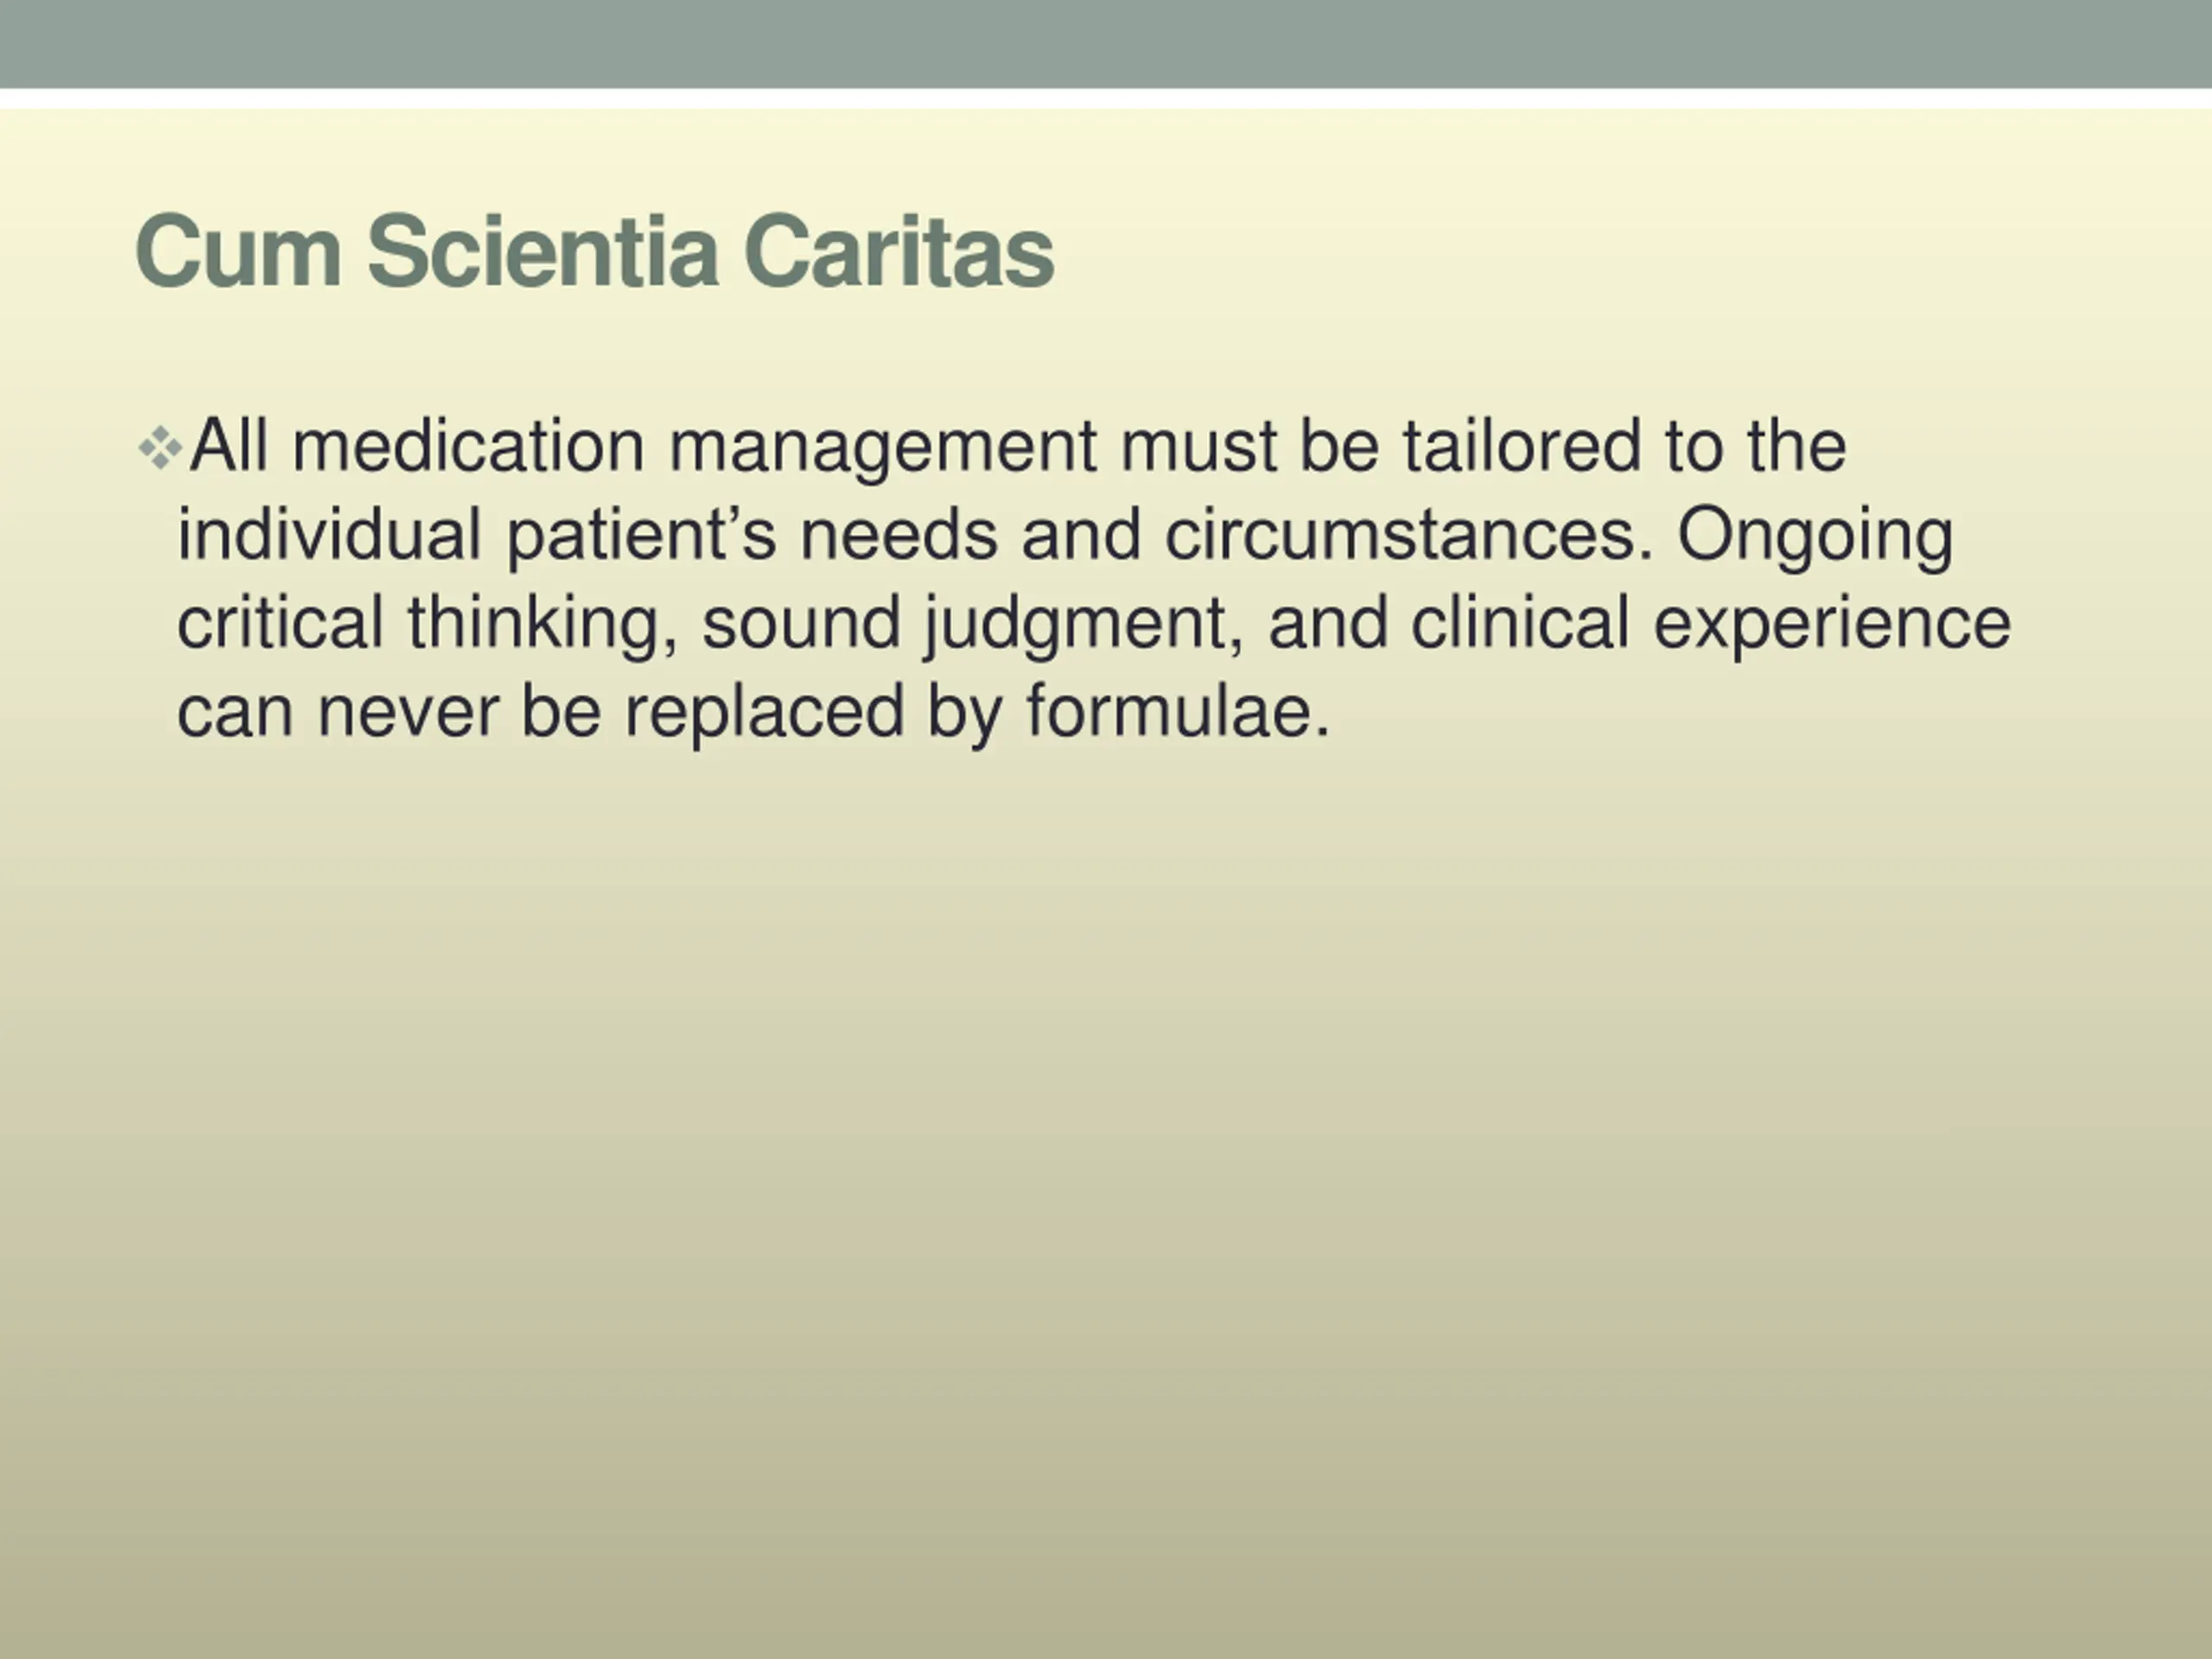Click the empty slide area below the paragraph

click(x=1106, y=1200)
